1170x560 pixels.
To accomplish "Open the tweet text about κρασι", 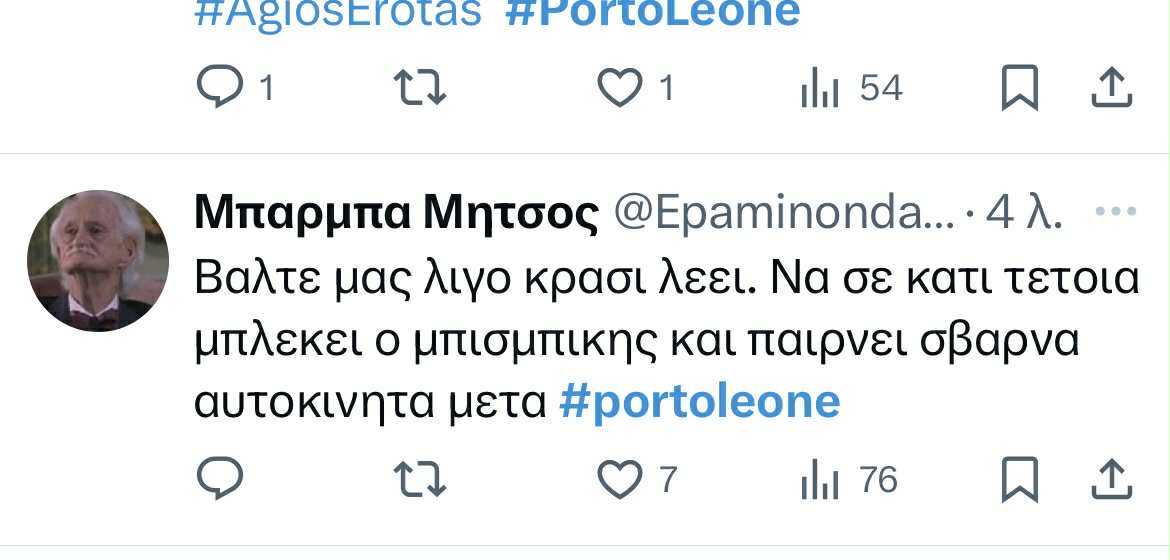I will [x=667, y=341].
